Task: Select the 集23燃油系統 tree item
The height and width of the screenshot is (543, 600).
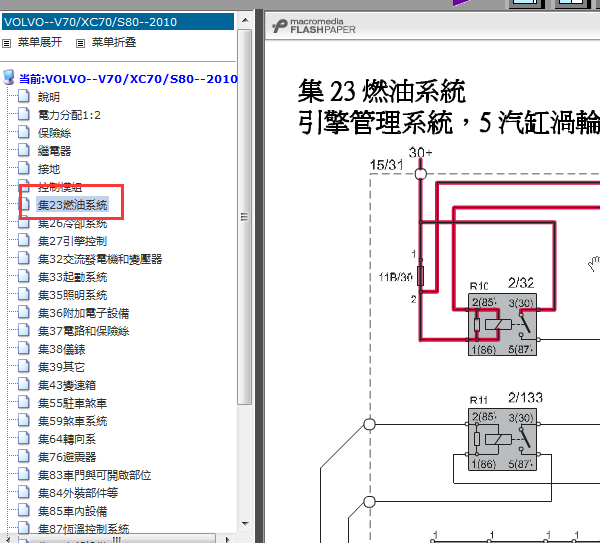Action: [72, 205]
